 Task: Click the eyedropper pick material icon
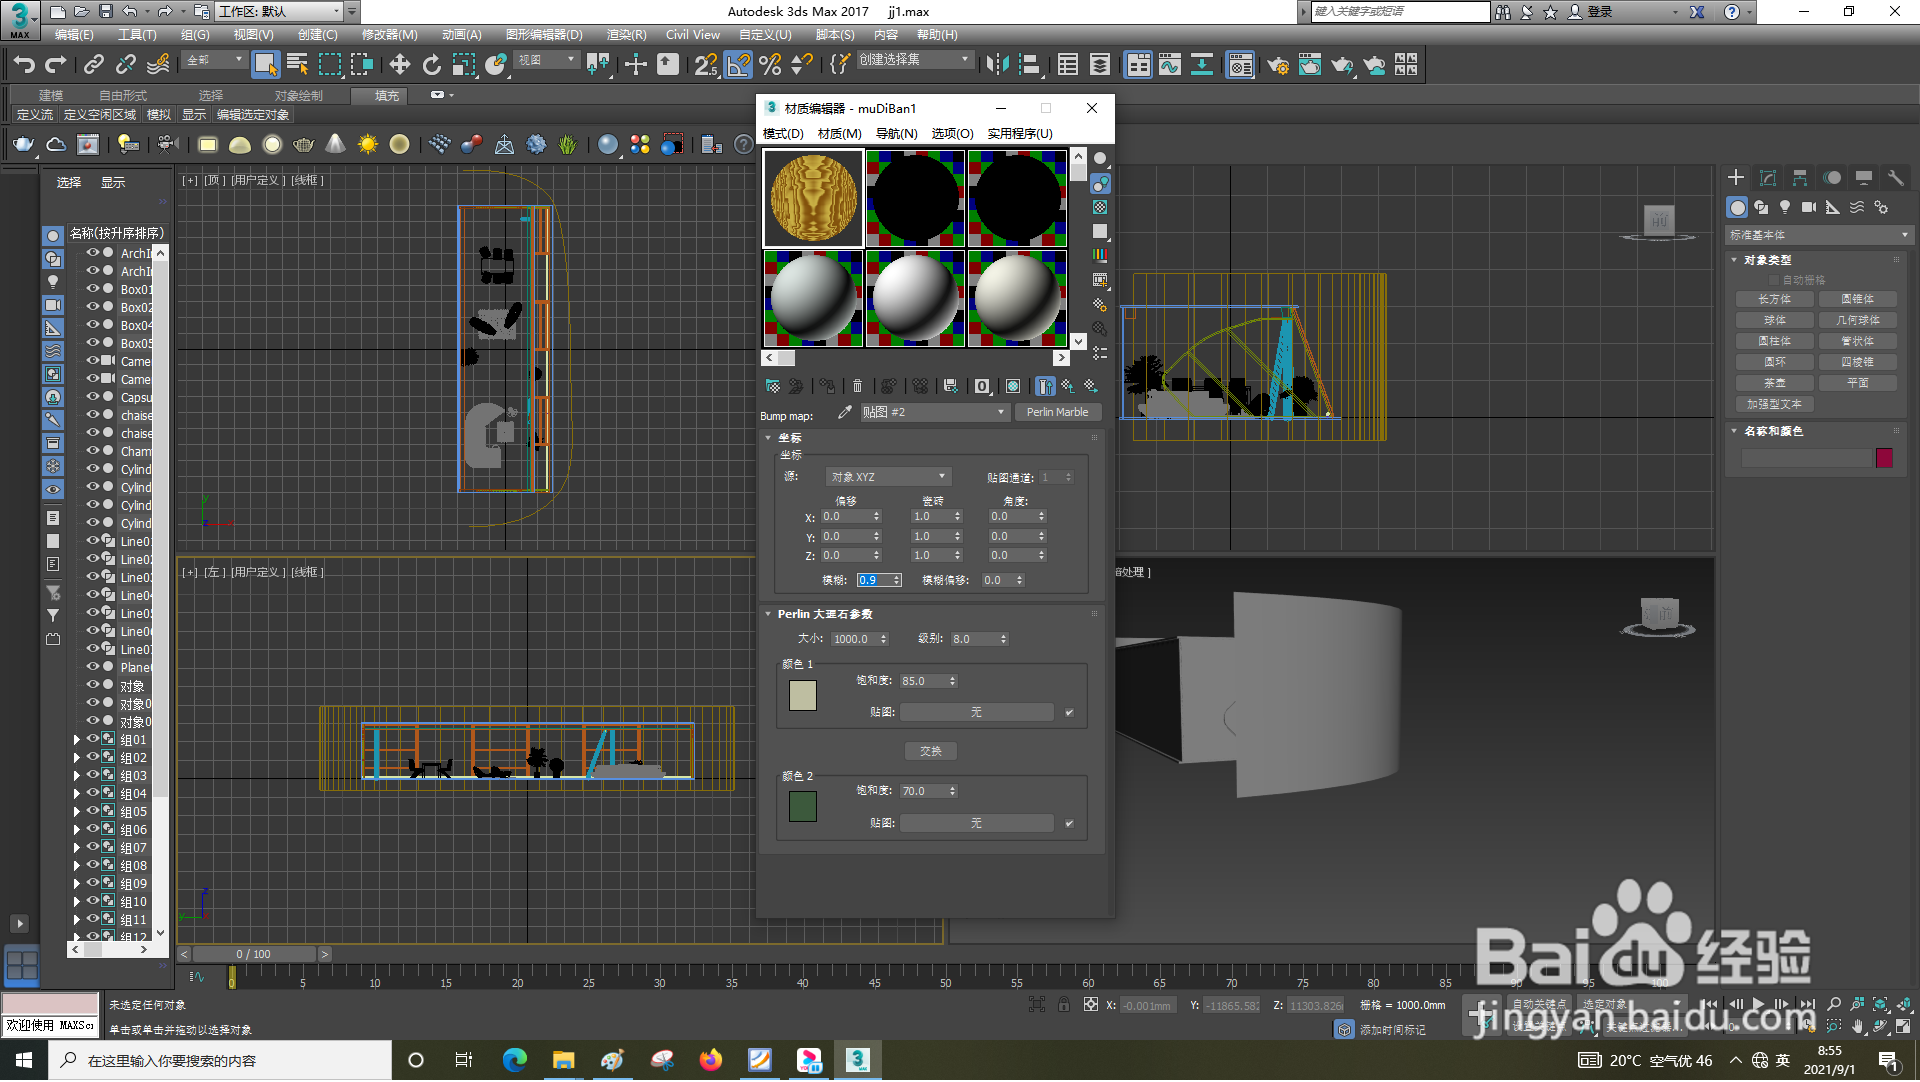(845, 412)
